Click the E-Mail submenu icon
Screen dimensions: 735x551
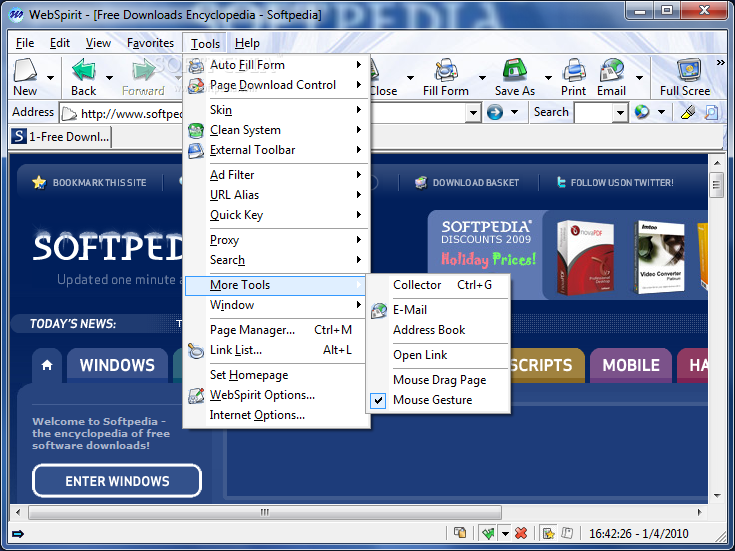pos(379,310)
